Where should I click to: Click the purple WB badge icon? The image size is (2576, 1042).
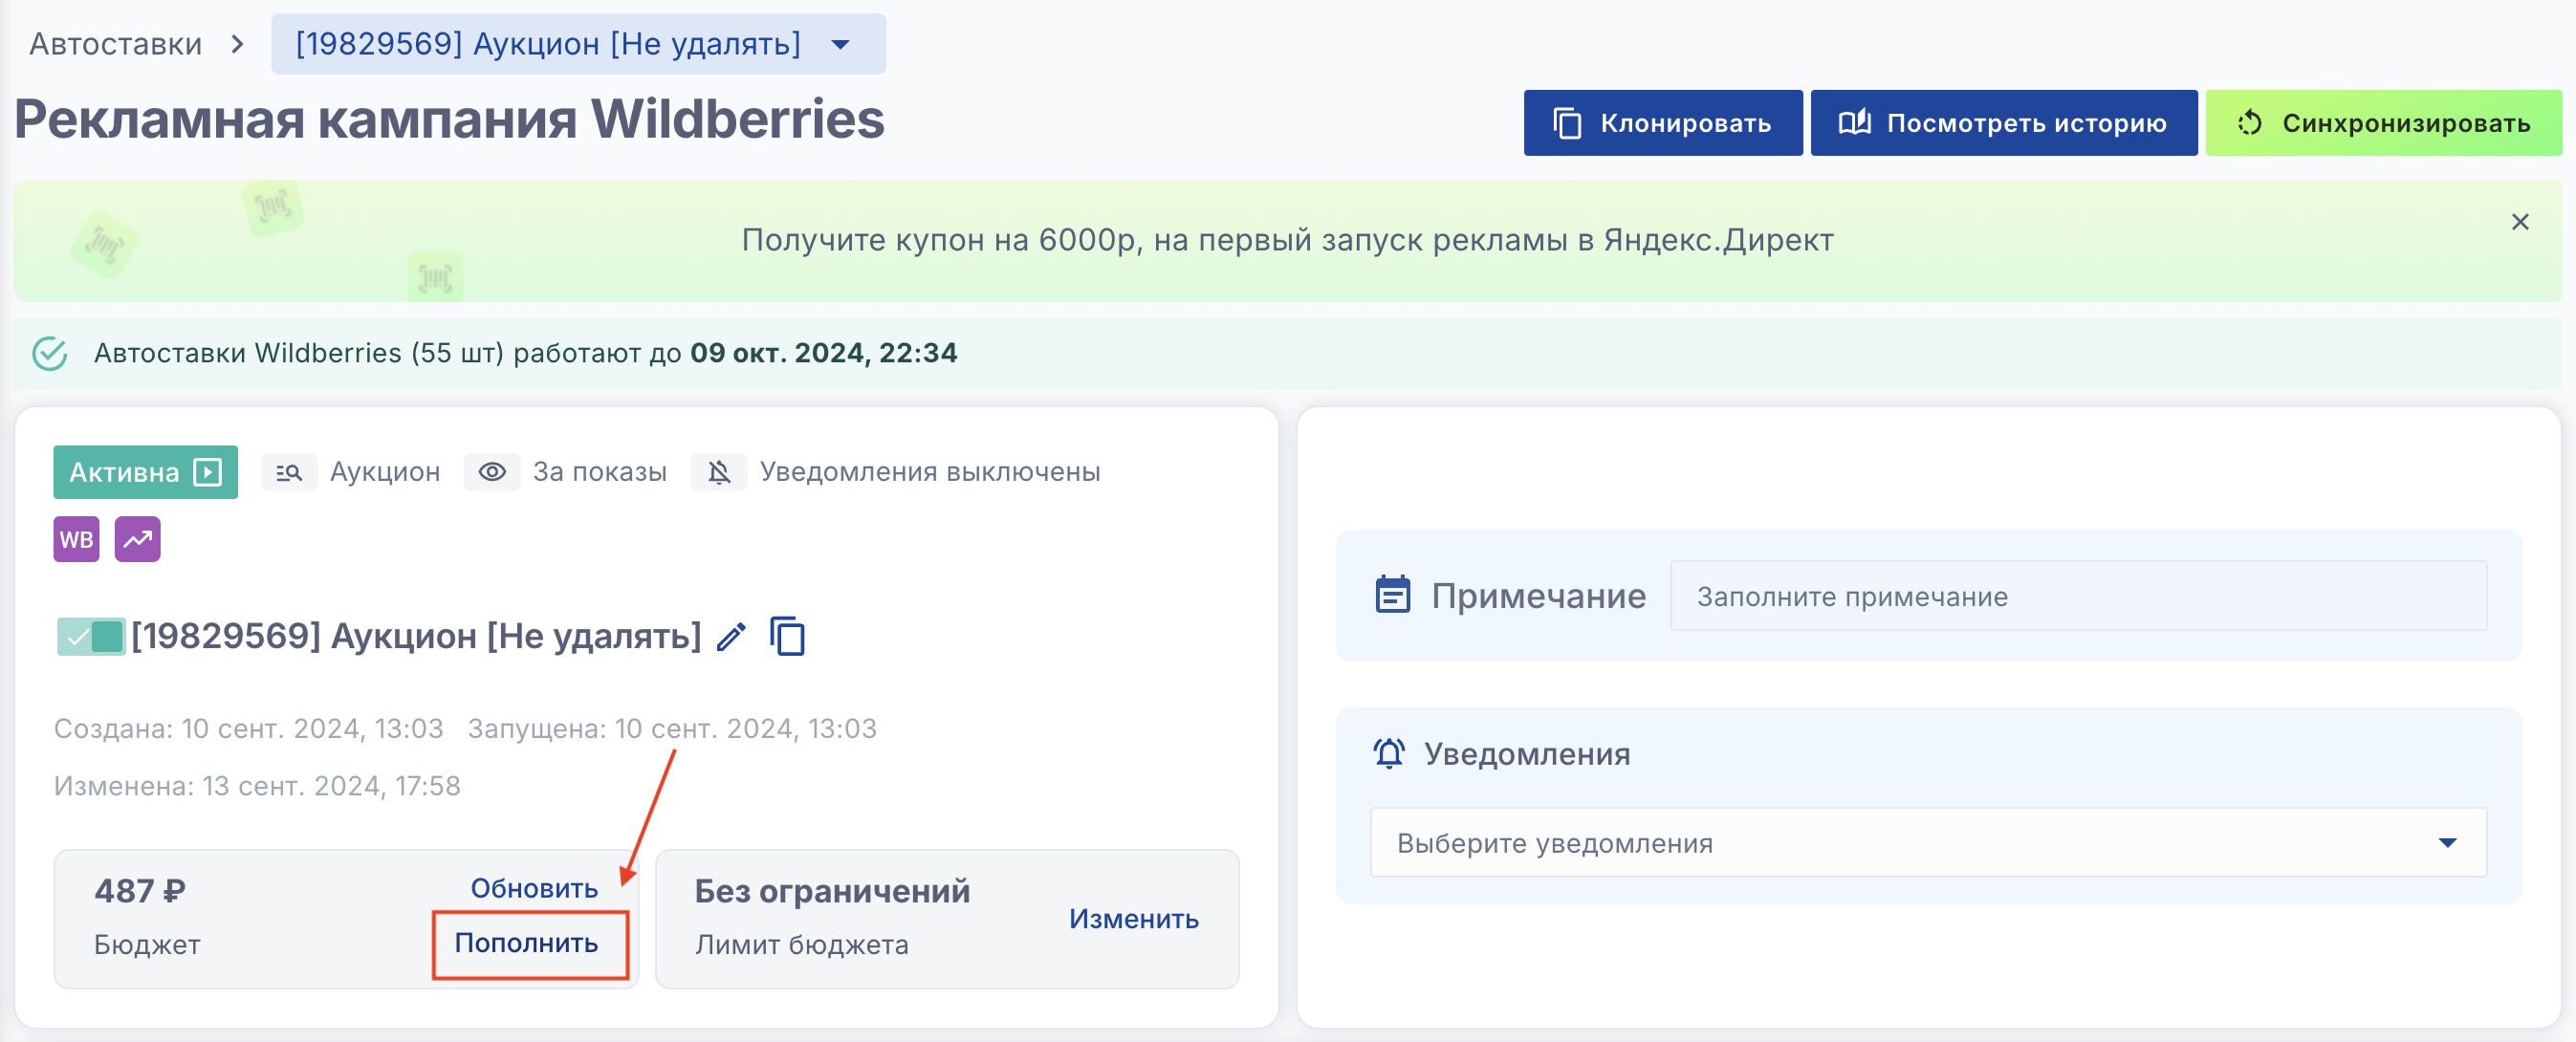click(x=76, y=540)
